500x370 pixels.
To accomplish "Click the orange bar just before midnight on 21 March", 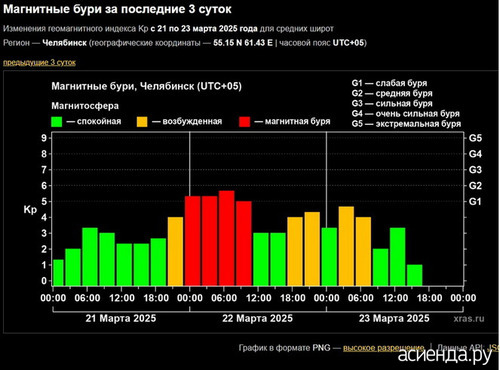I will 175,251.
